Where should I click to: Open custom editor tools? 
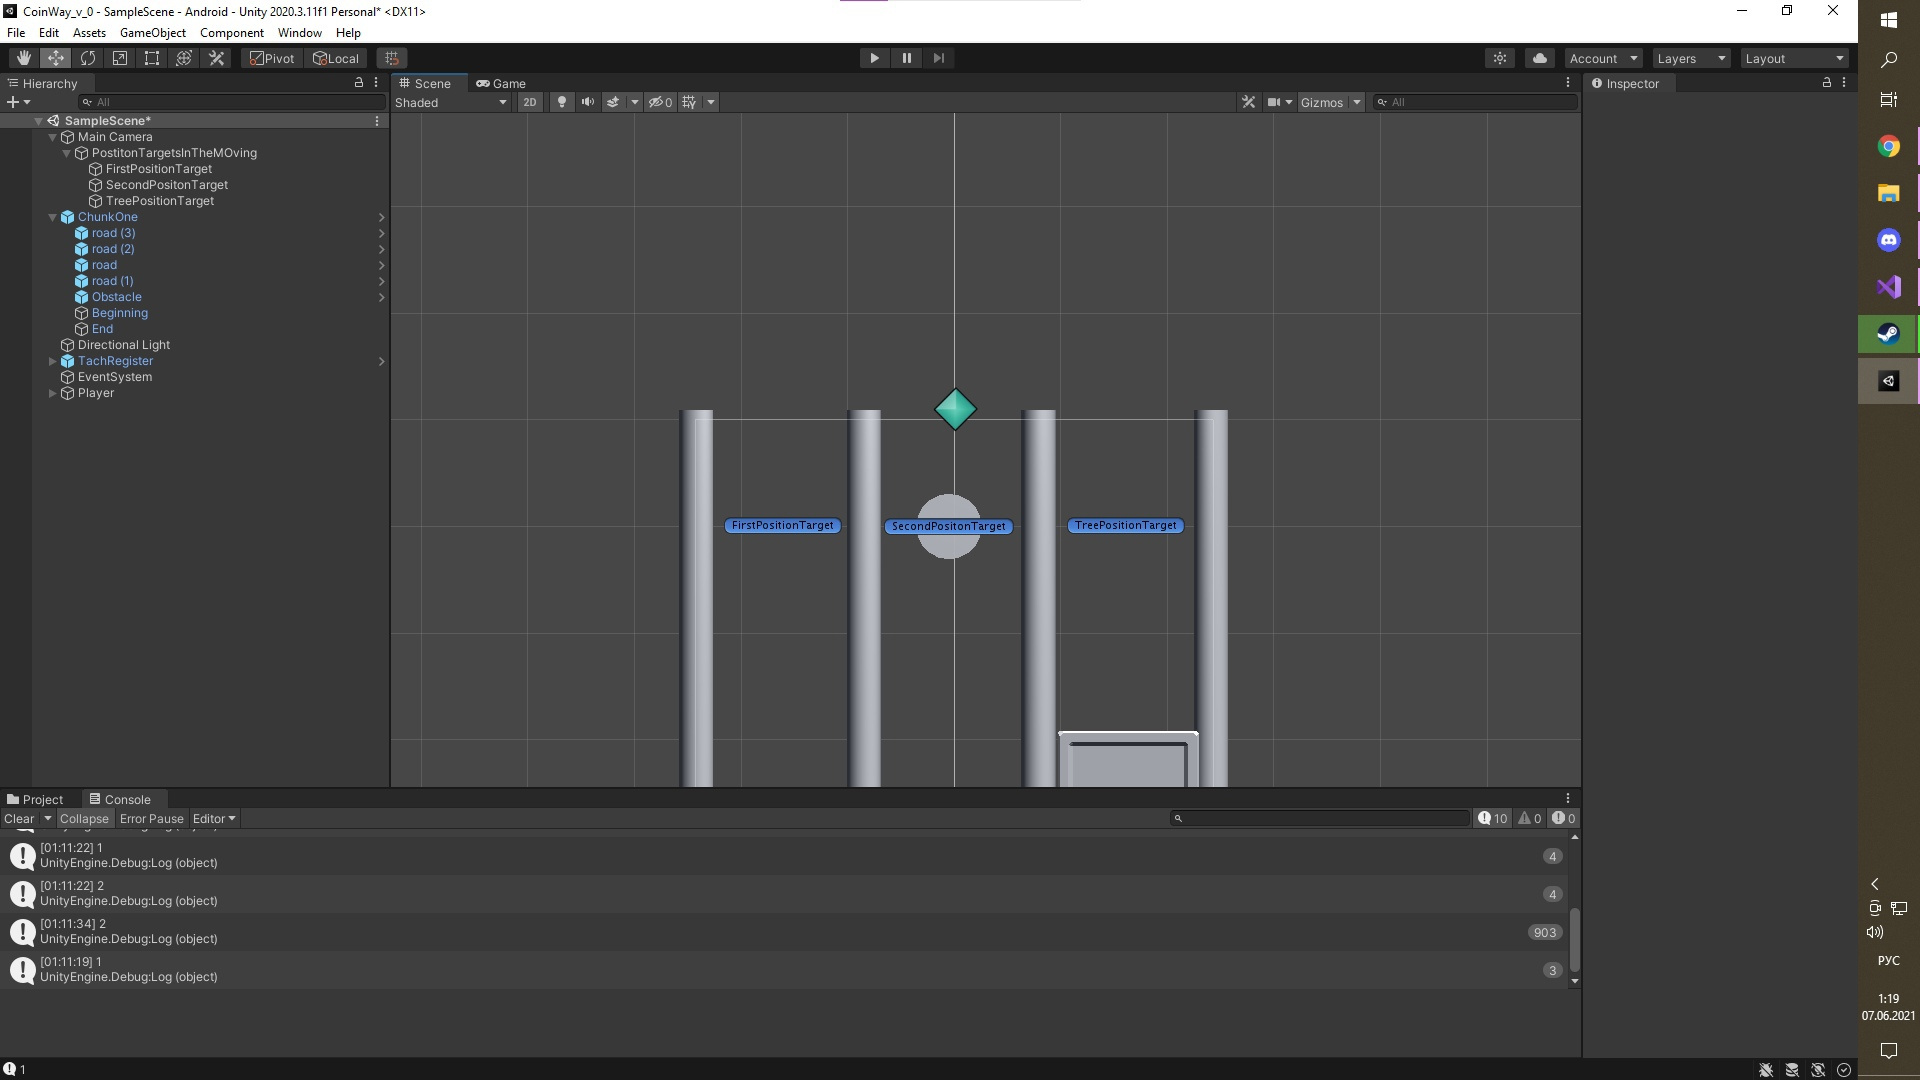216,58
